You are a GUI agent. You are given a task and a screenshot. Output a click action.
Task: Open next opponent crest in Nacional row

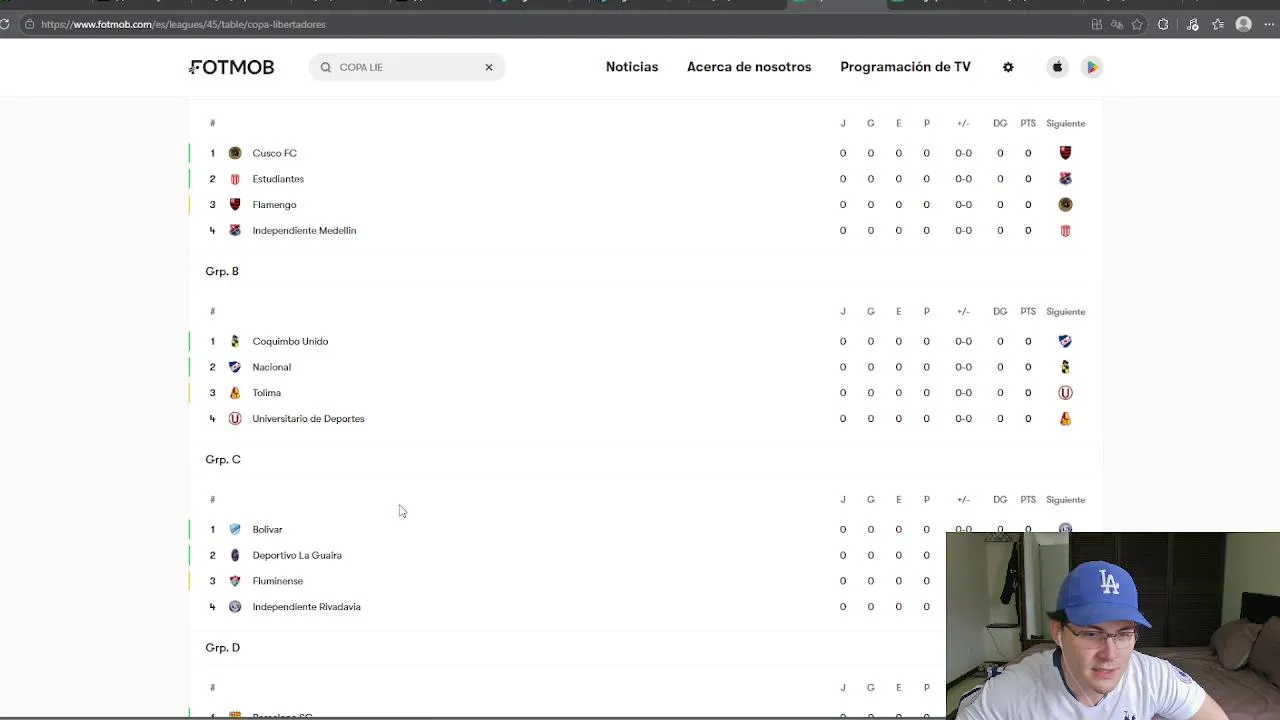1065,367
